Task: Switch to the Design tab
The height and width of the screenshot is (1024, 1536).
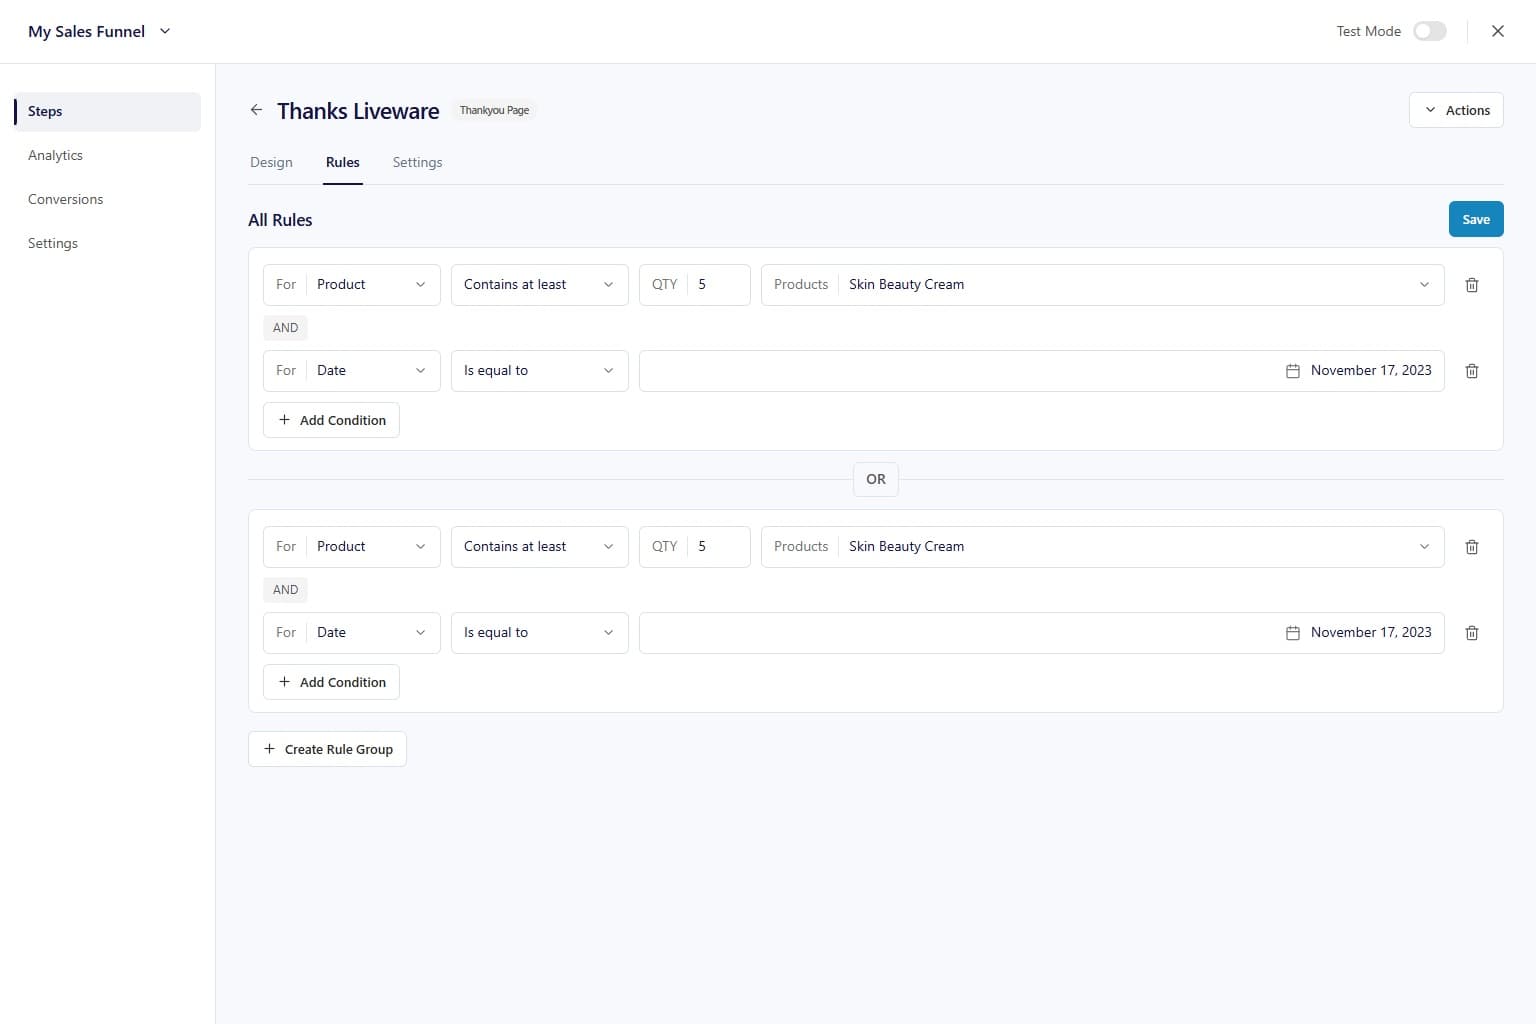Action: (271, 162)
